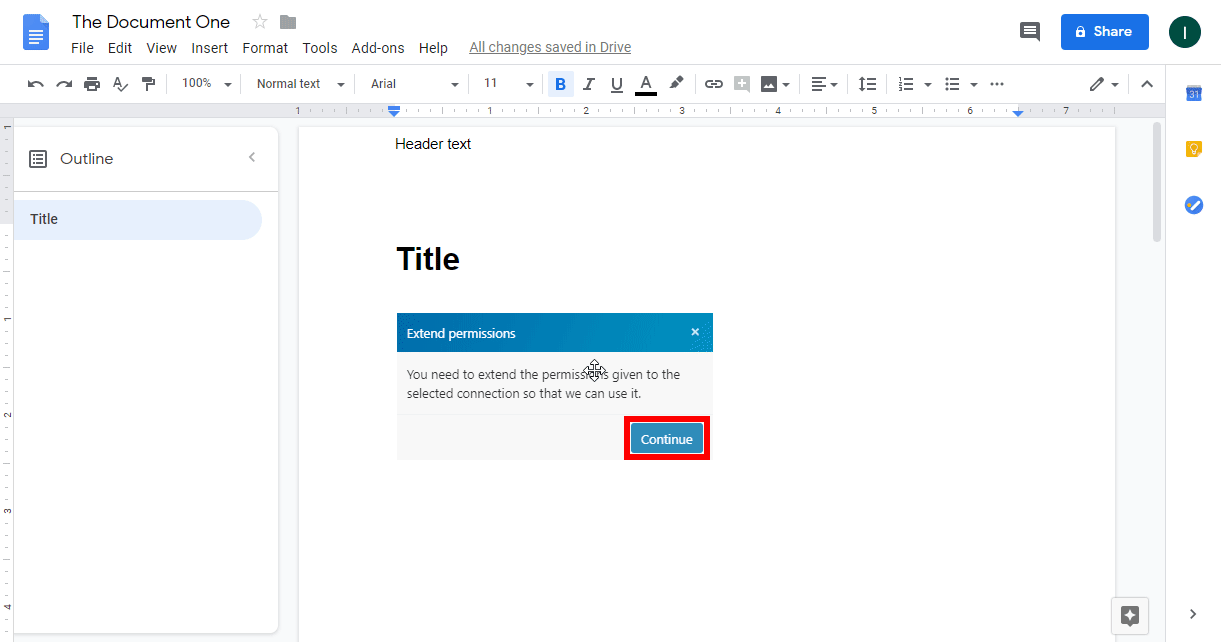
Task: Open the text color picker
Action: coord(646,84)
